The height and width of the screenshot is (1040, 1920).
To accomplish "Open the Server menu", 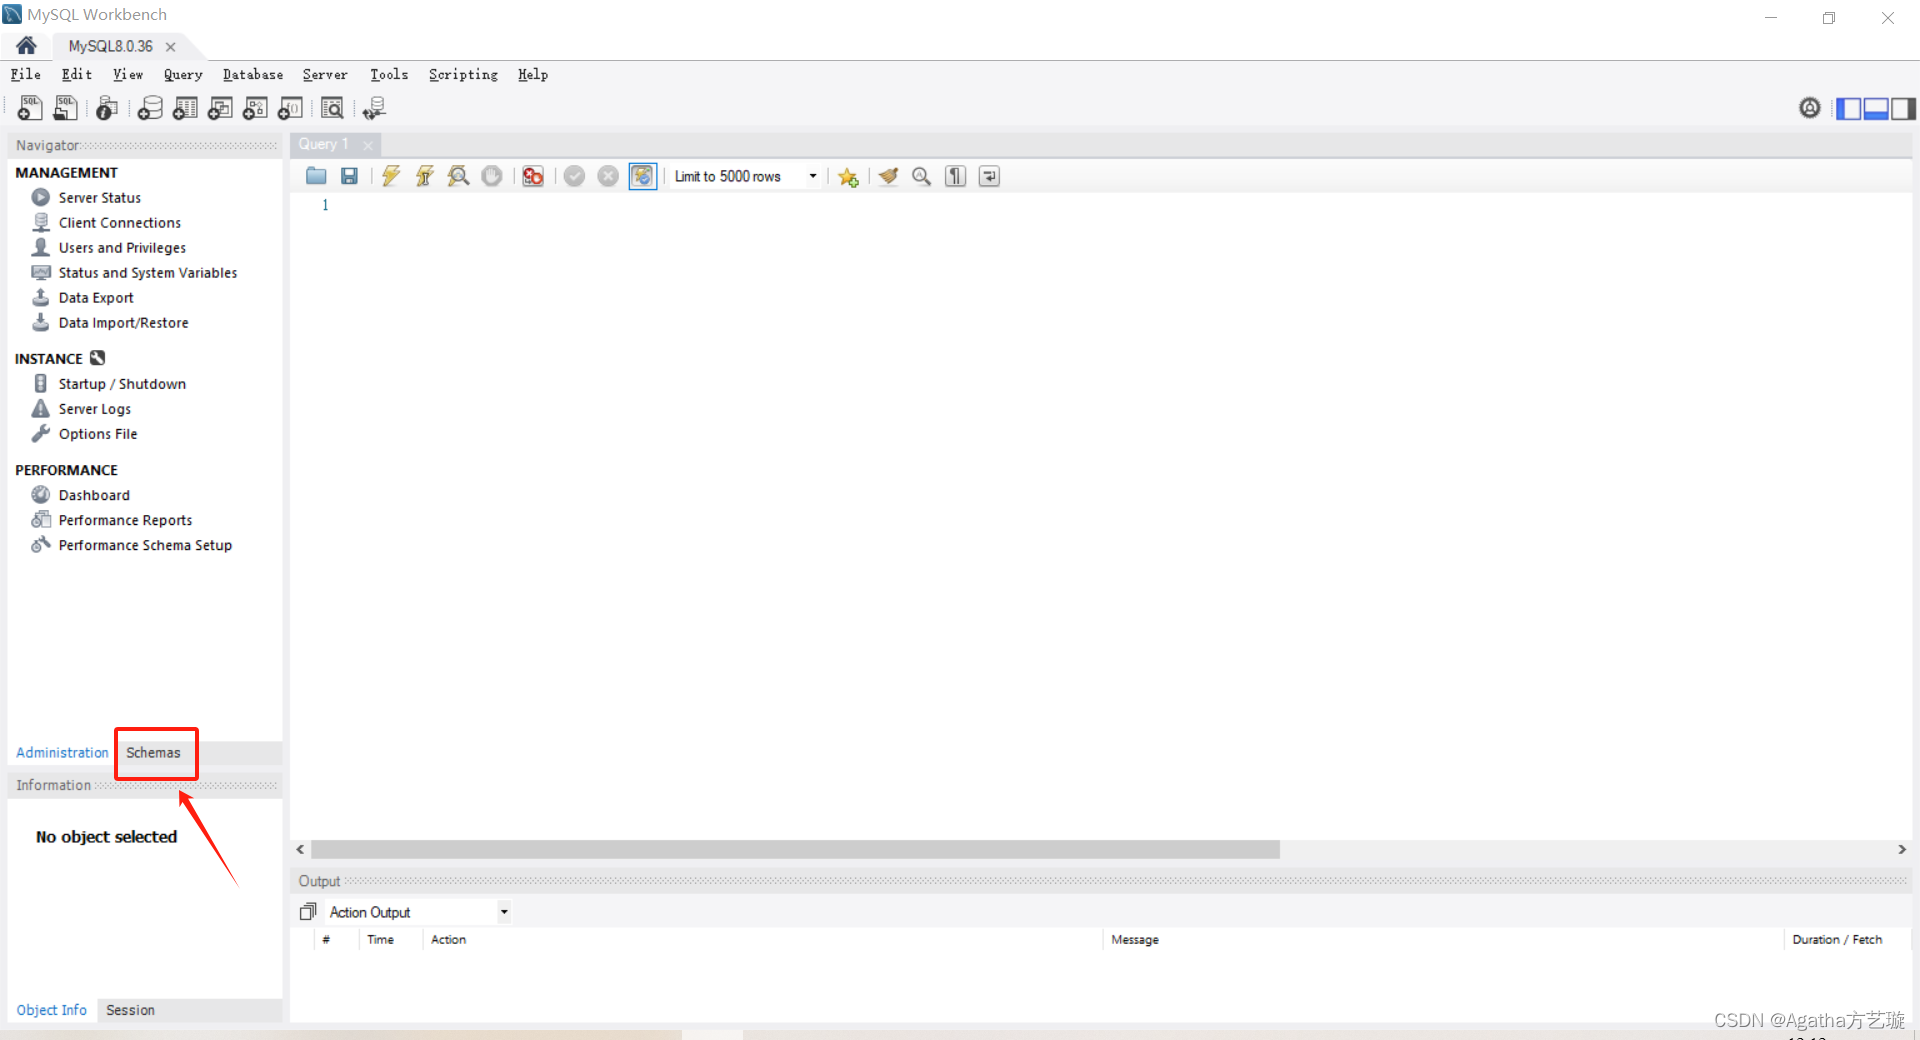I will point(325,74).
